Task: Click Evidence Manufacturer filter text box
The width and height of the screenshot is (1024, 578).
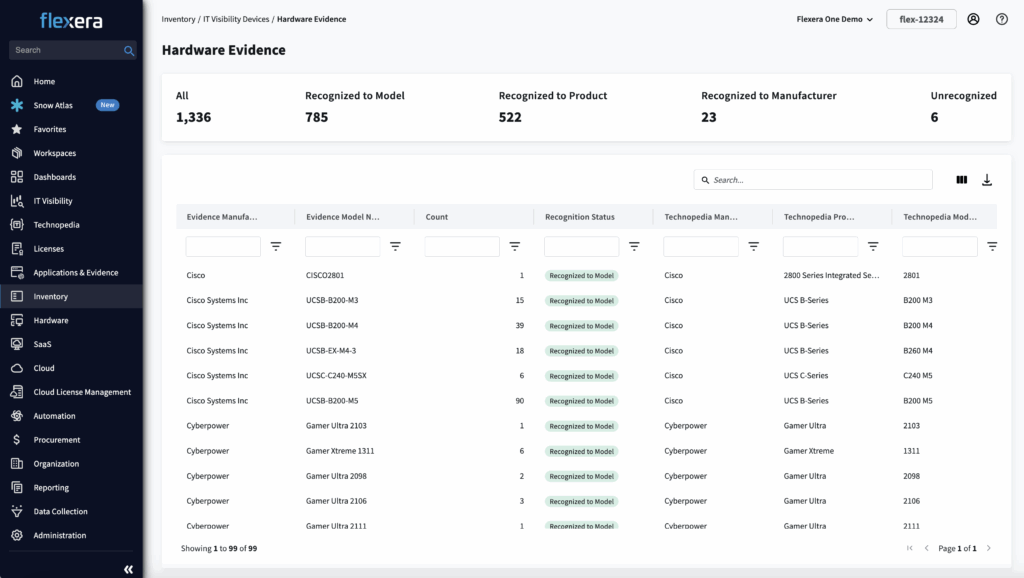Action: pos(223,246)
